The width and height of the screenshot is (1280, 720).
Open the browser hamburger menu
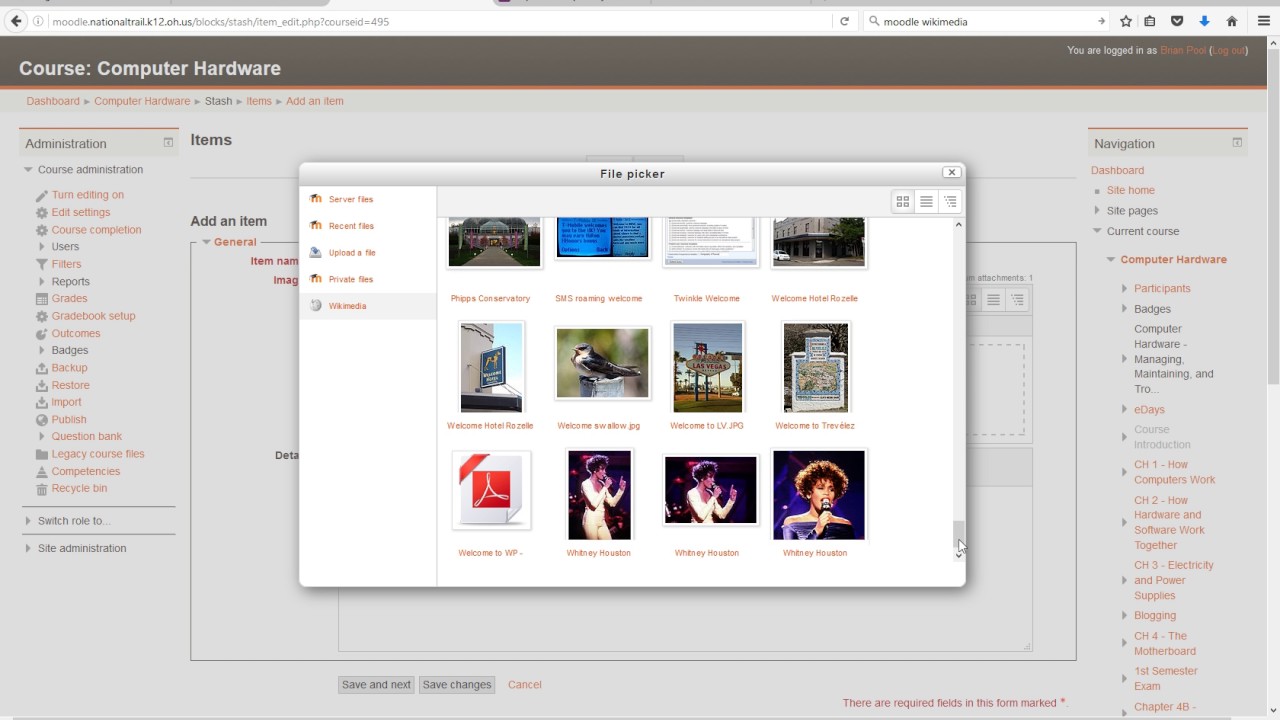point(1264,21)
